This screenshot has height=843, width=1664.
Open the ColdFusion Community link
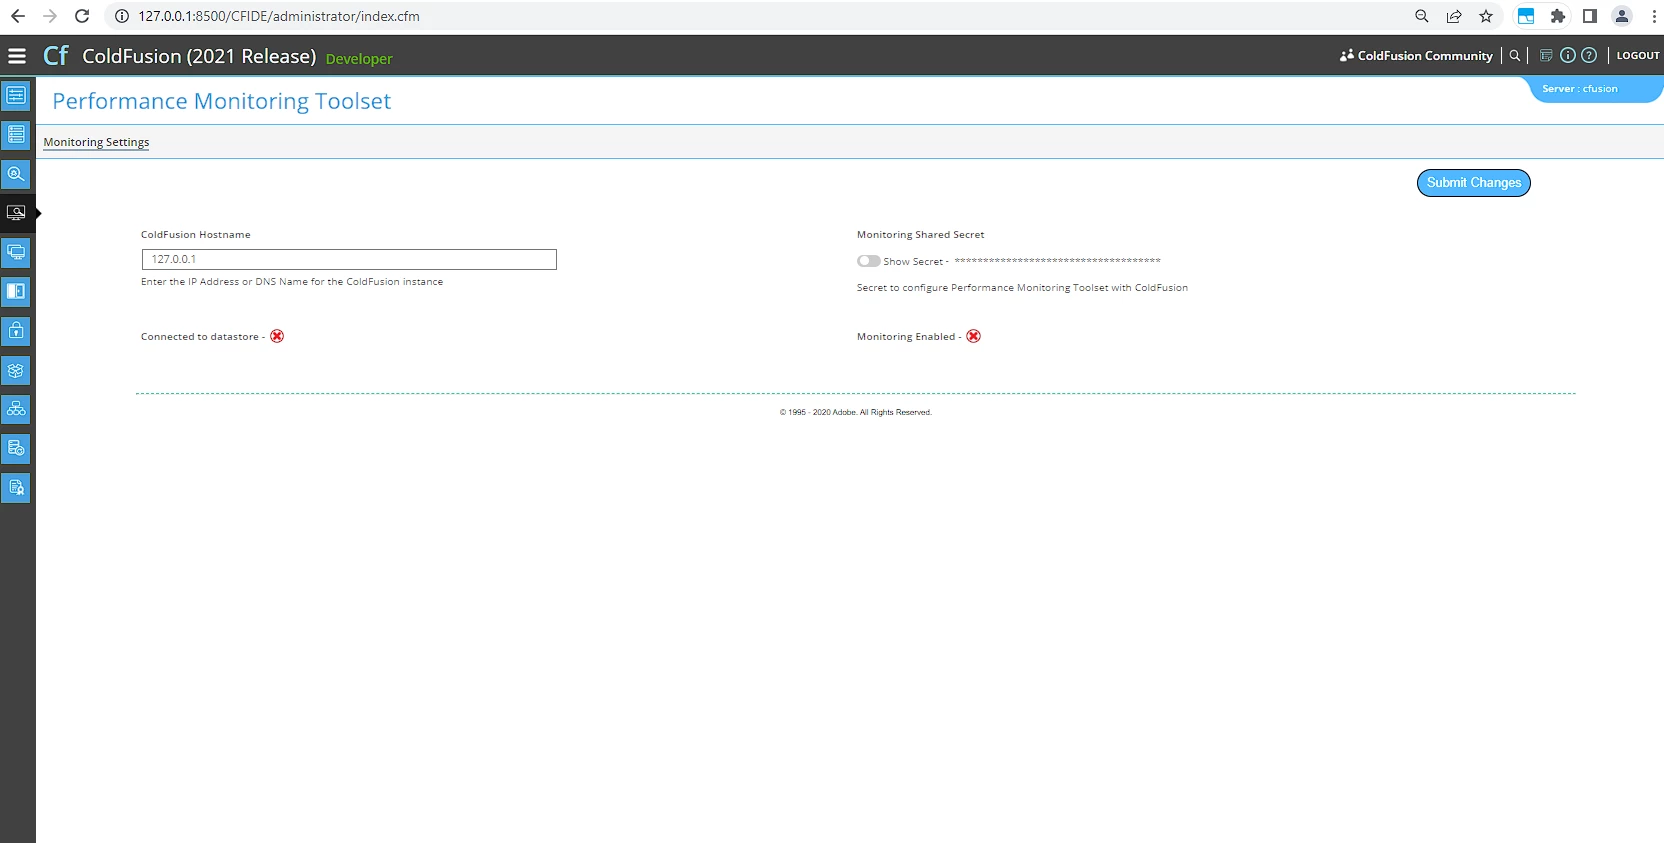[x=1416, y=56]
